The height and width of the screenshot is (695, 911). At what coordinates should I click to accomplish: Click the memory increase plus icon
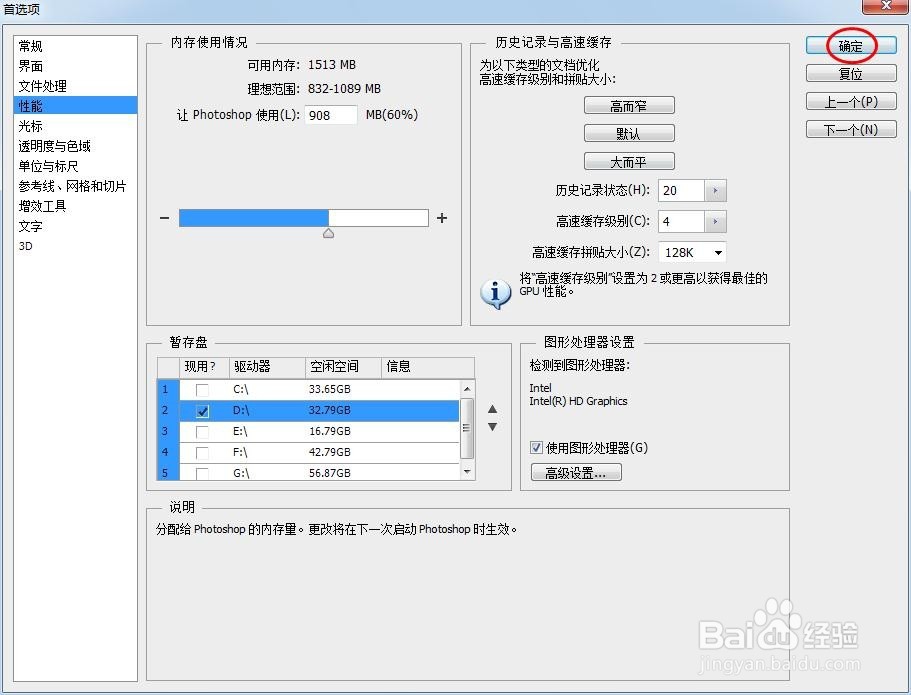coord(442,218)
